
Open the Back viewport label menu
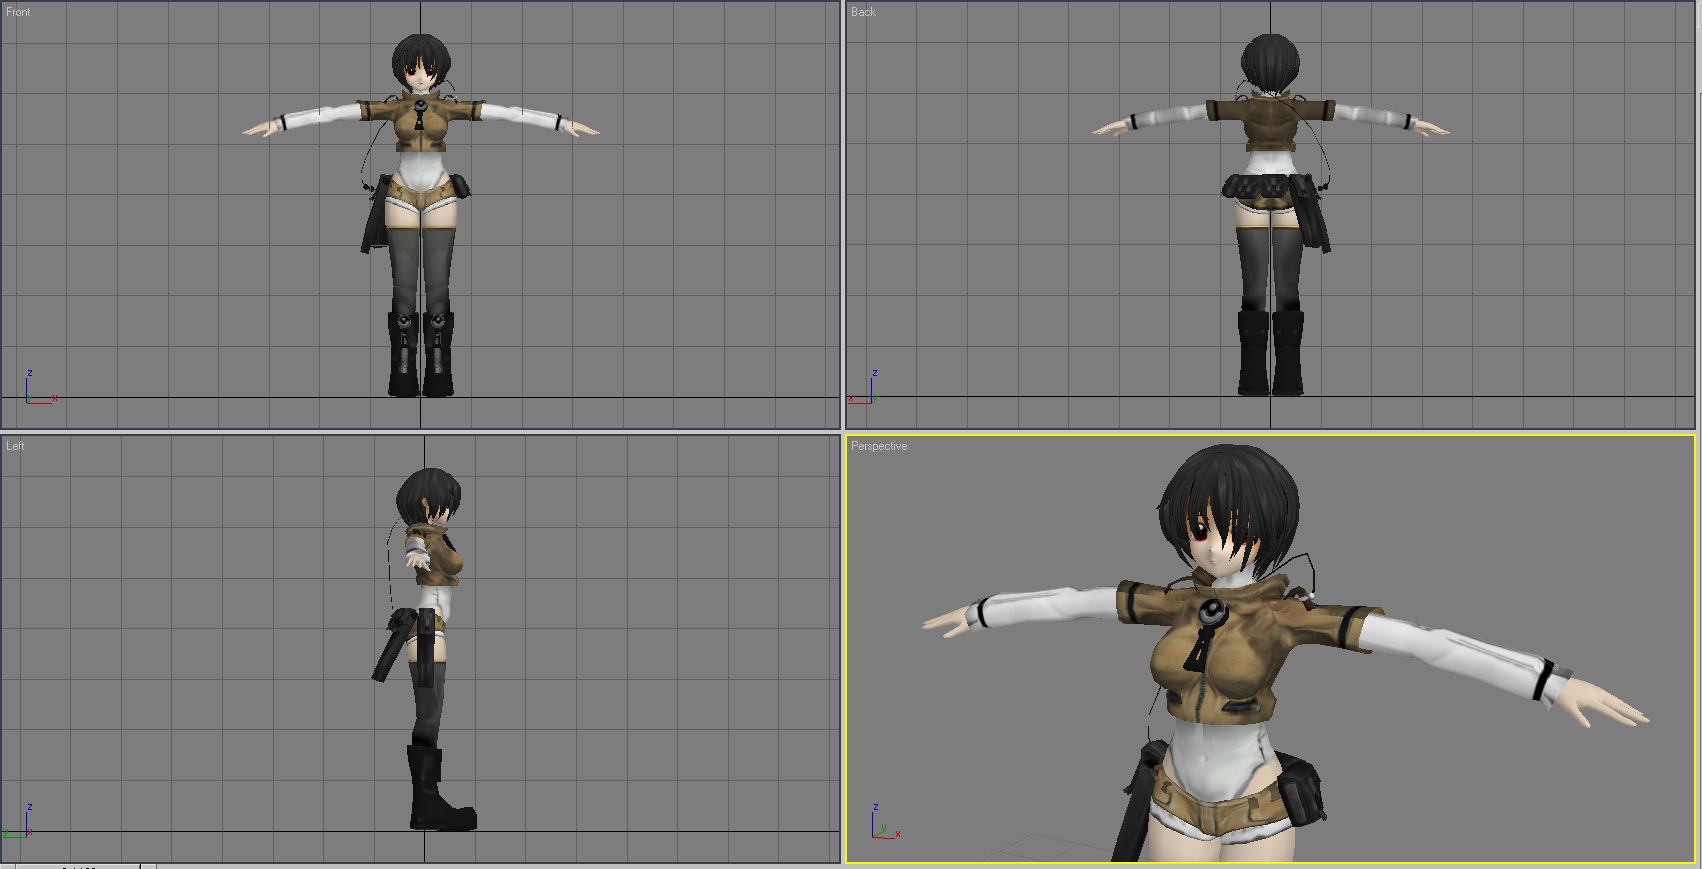(863, 12)
